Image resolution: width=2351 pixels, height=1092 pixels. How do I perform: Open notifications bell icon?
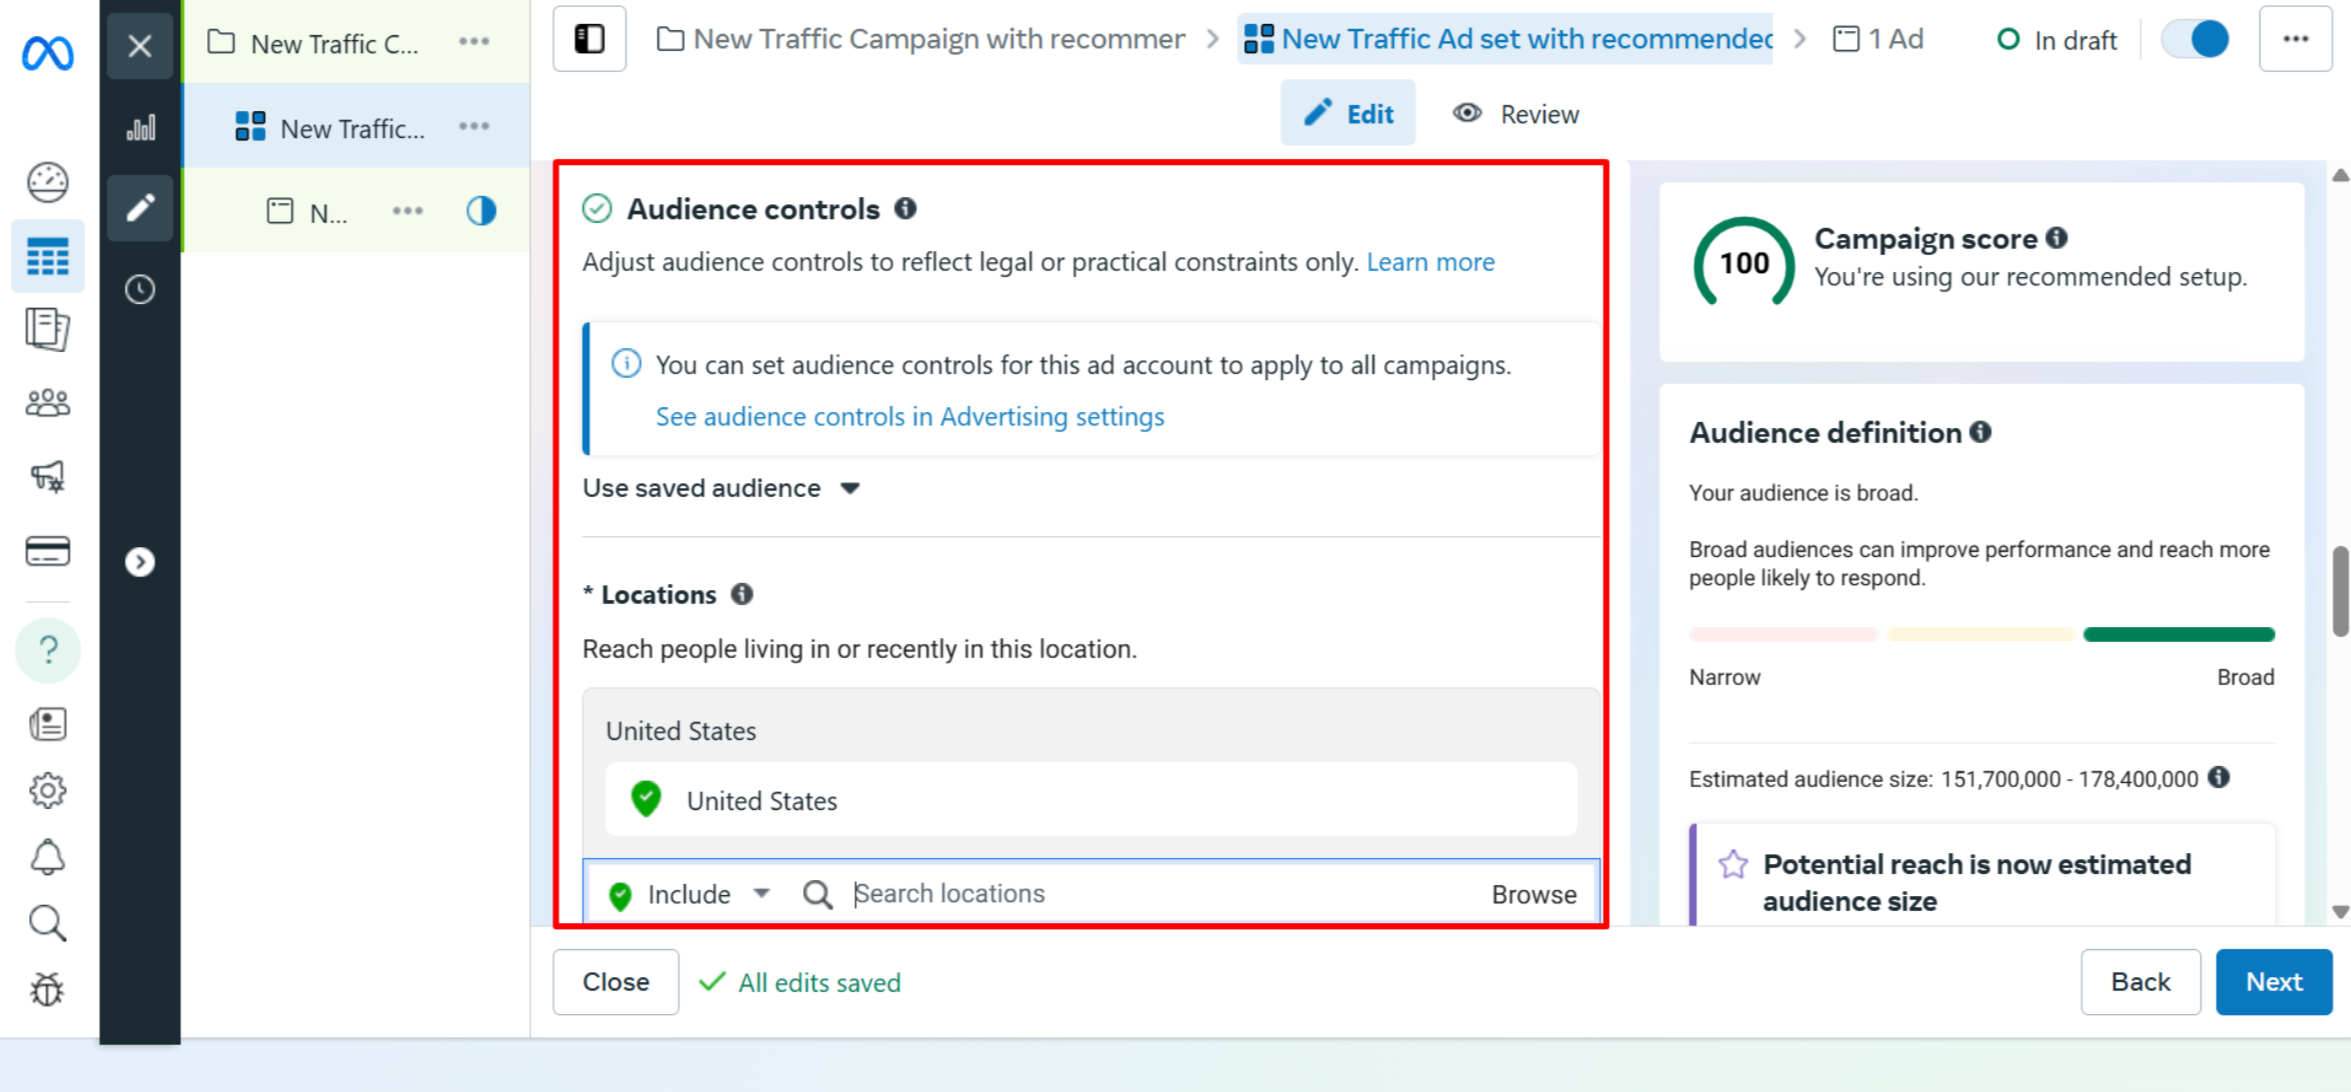(x=47, y=857)
